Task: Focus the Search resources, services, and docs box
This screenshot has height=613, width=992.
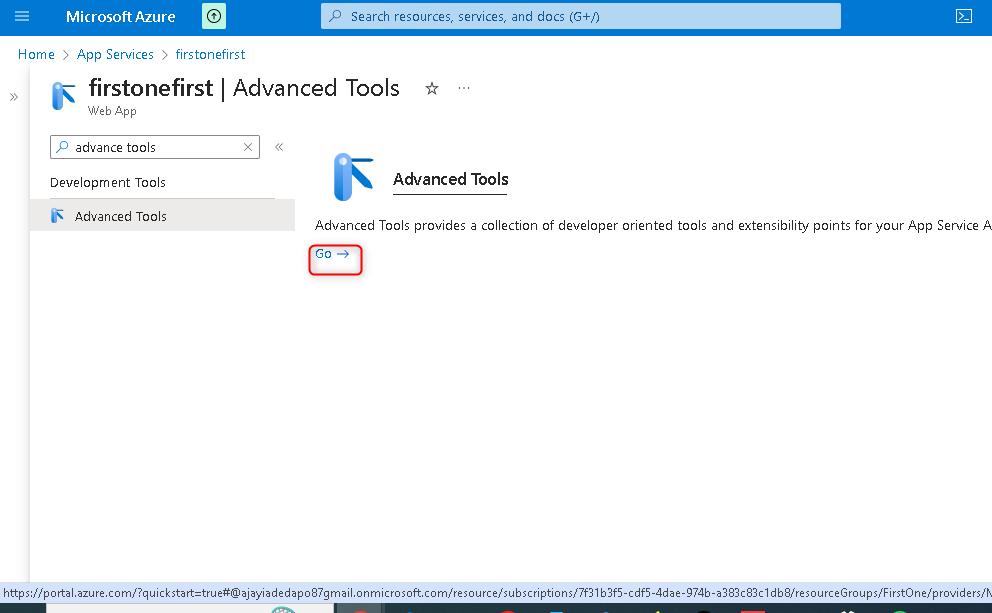Action: point(580,16)
